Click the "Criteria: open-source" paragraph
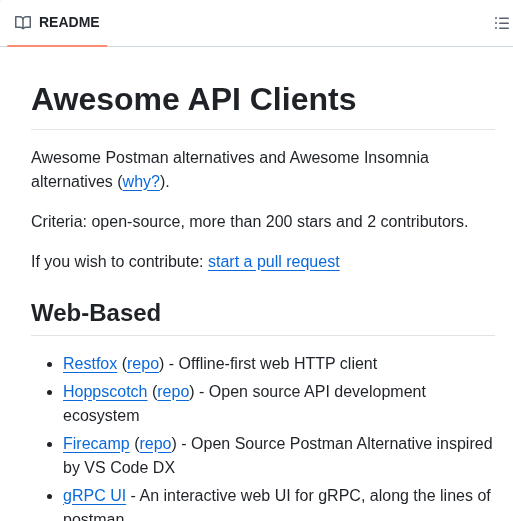Screen dimensions: 513x521 250,222
